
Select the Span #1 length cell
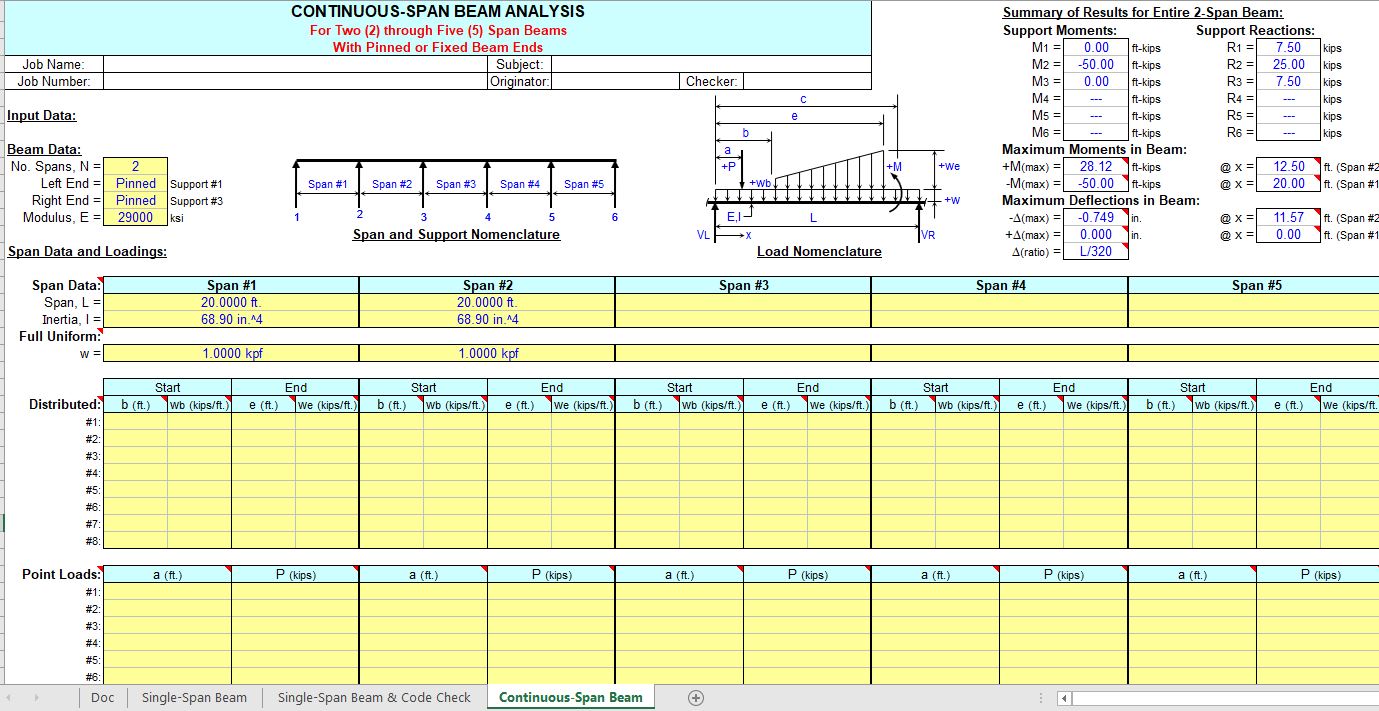point(230,302)
